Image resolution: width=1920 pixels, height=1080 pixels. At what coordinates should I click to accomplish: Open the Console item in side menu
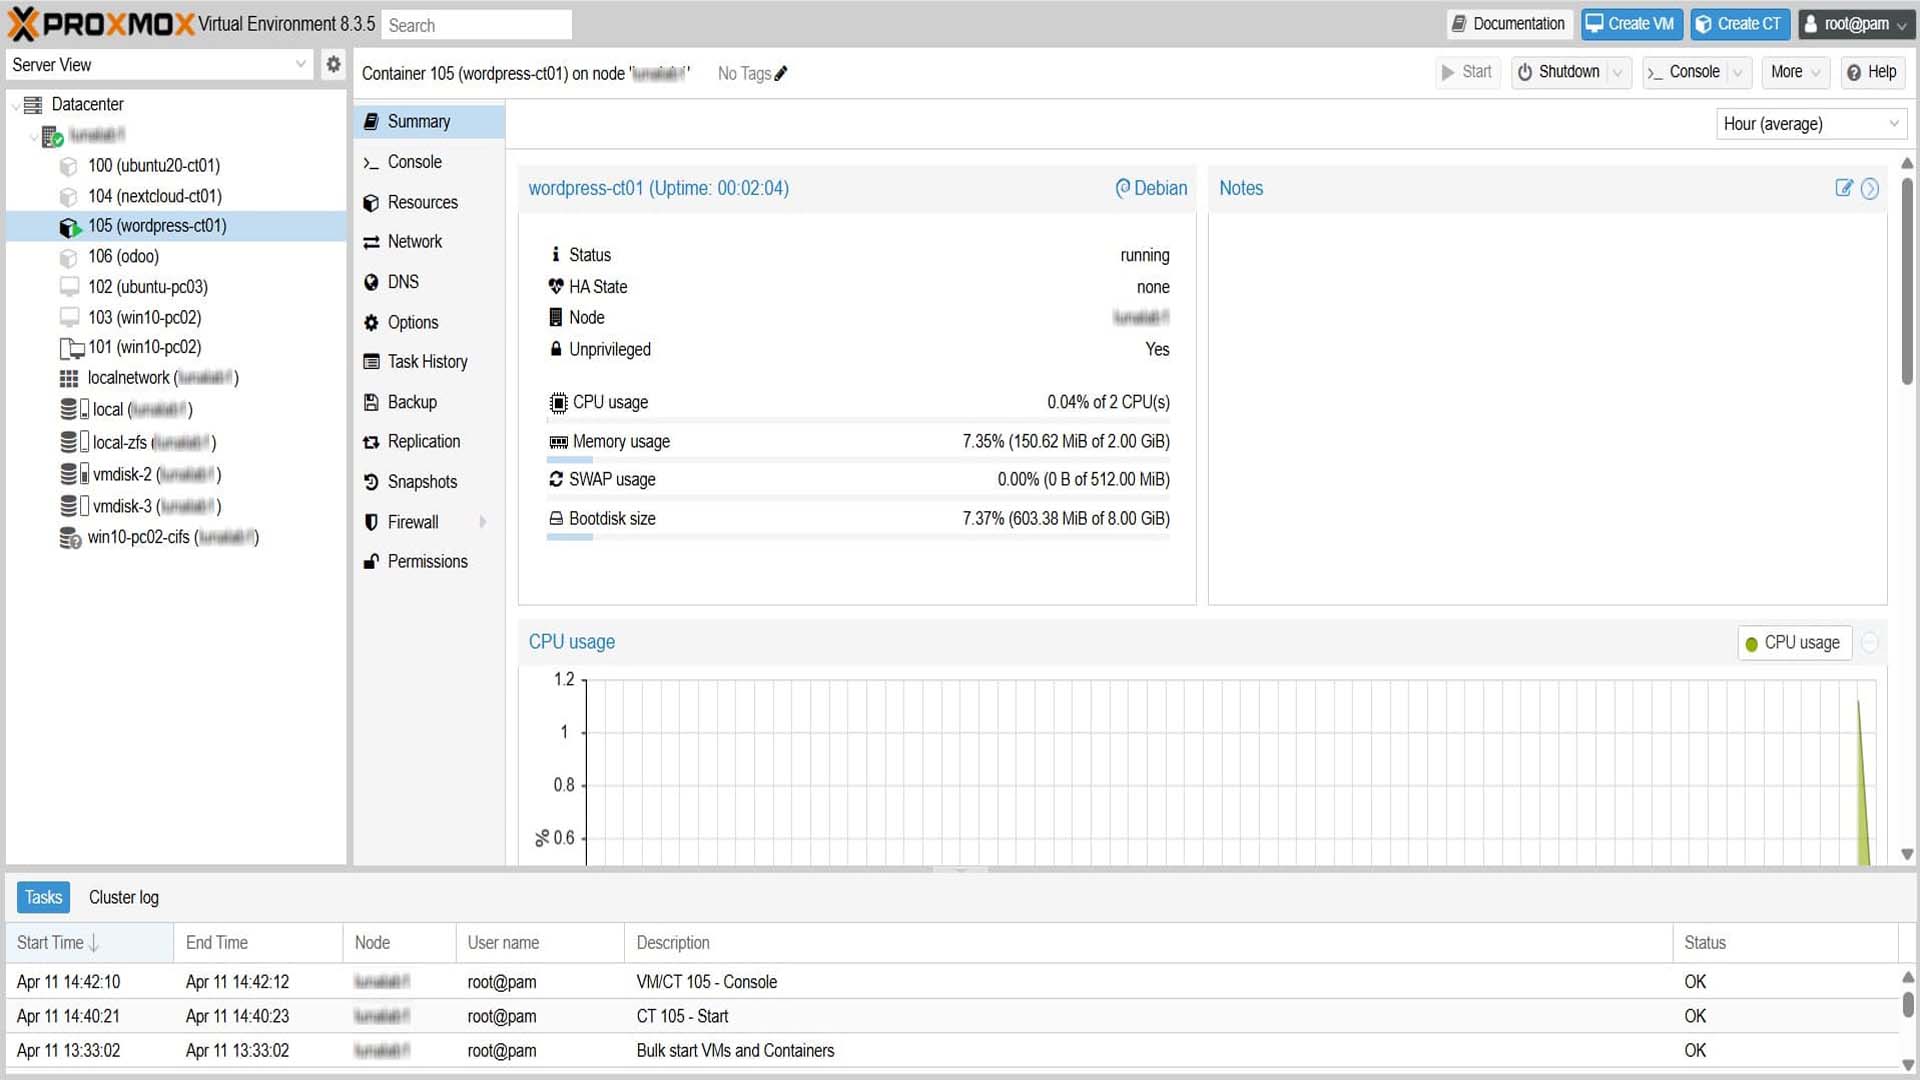tap(429, 162)
